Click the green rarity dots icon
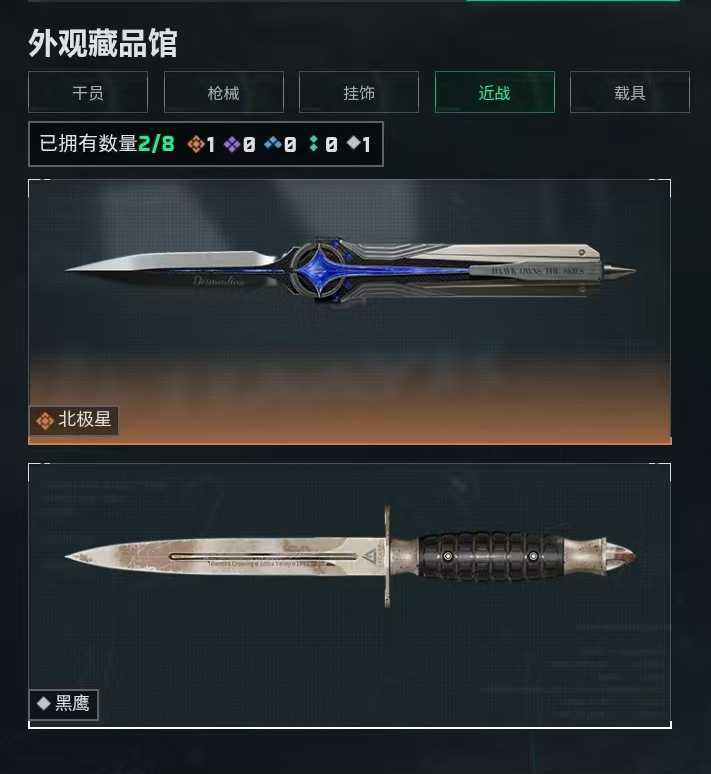The width and height of the screenshot is (711, 774). pos(314,144)
